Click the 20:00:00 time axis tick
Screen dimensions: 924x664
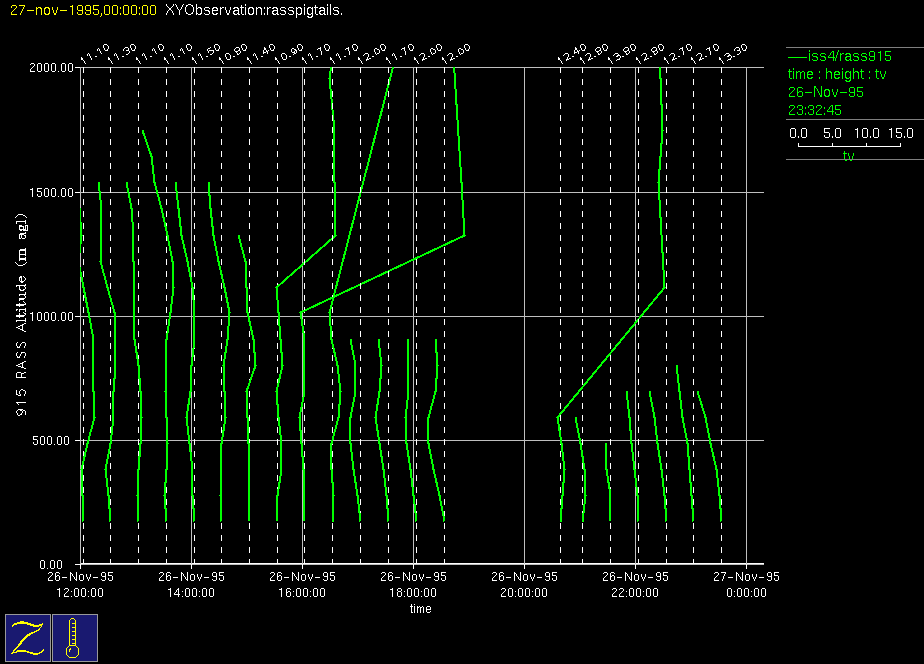[524, 584]
